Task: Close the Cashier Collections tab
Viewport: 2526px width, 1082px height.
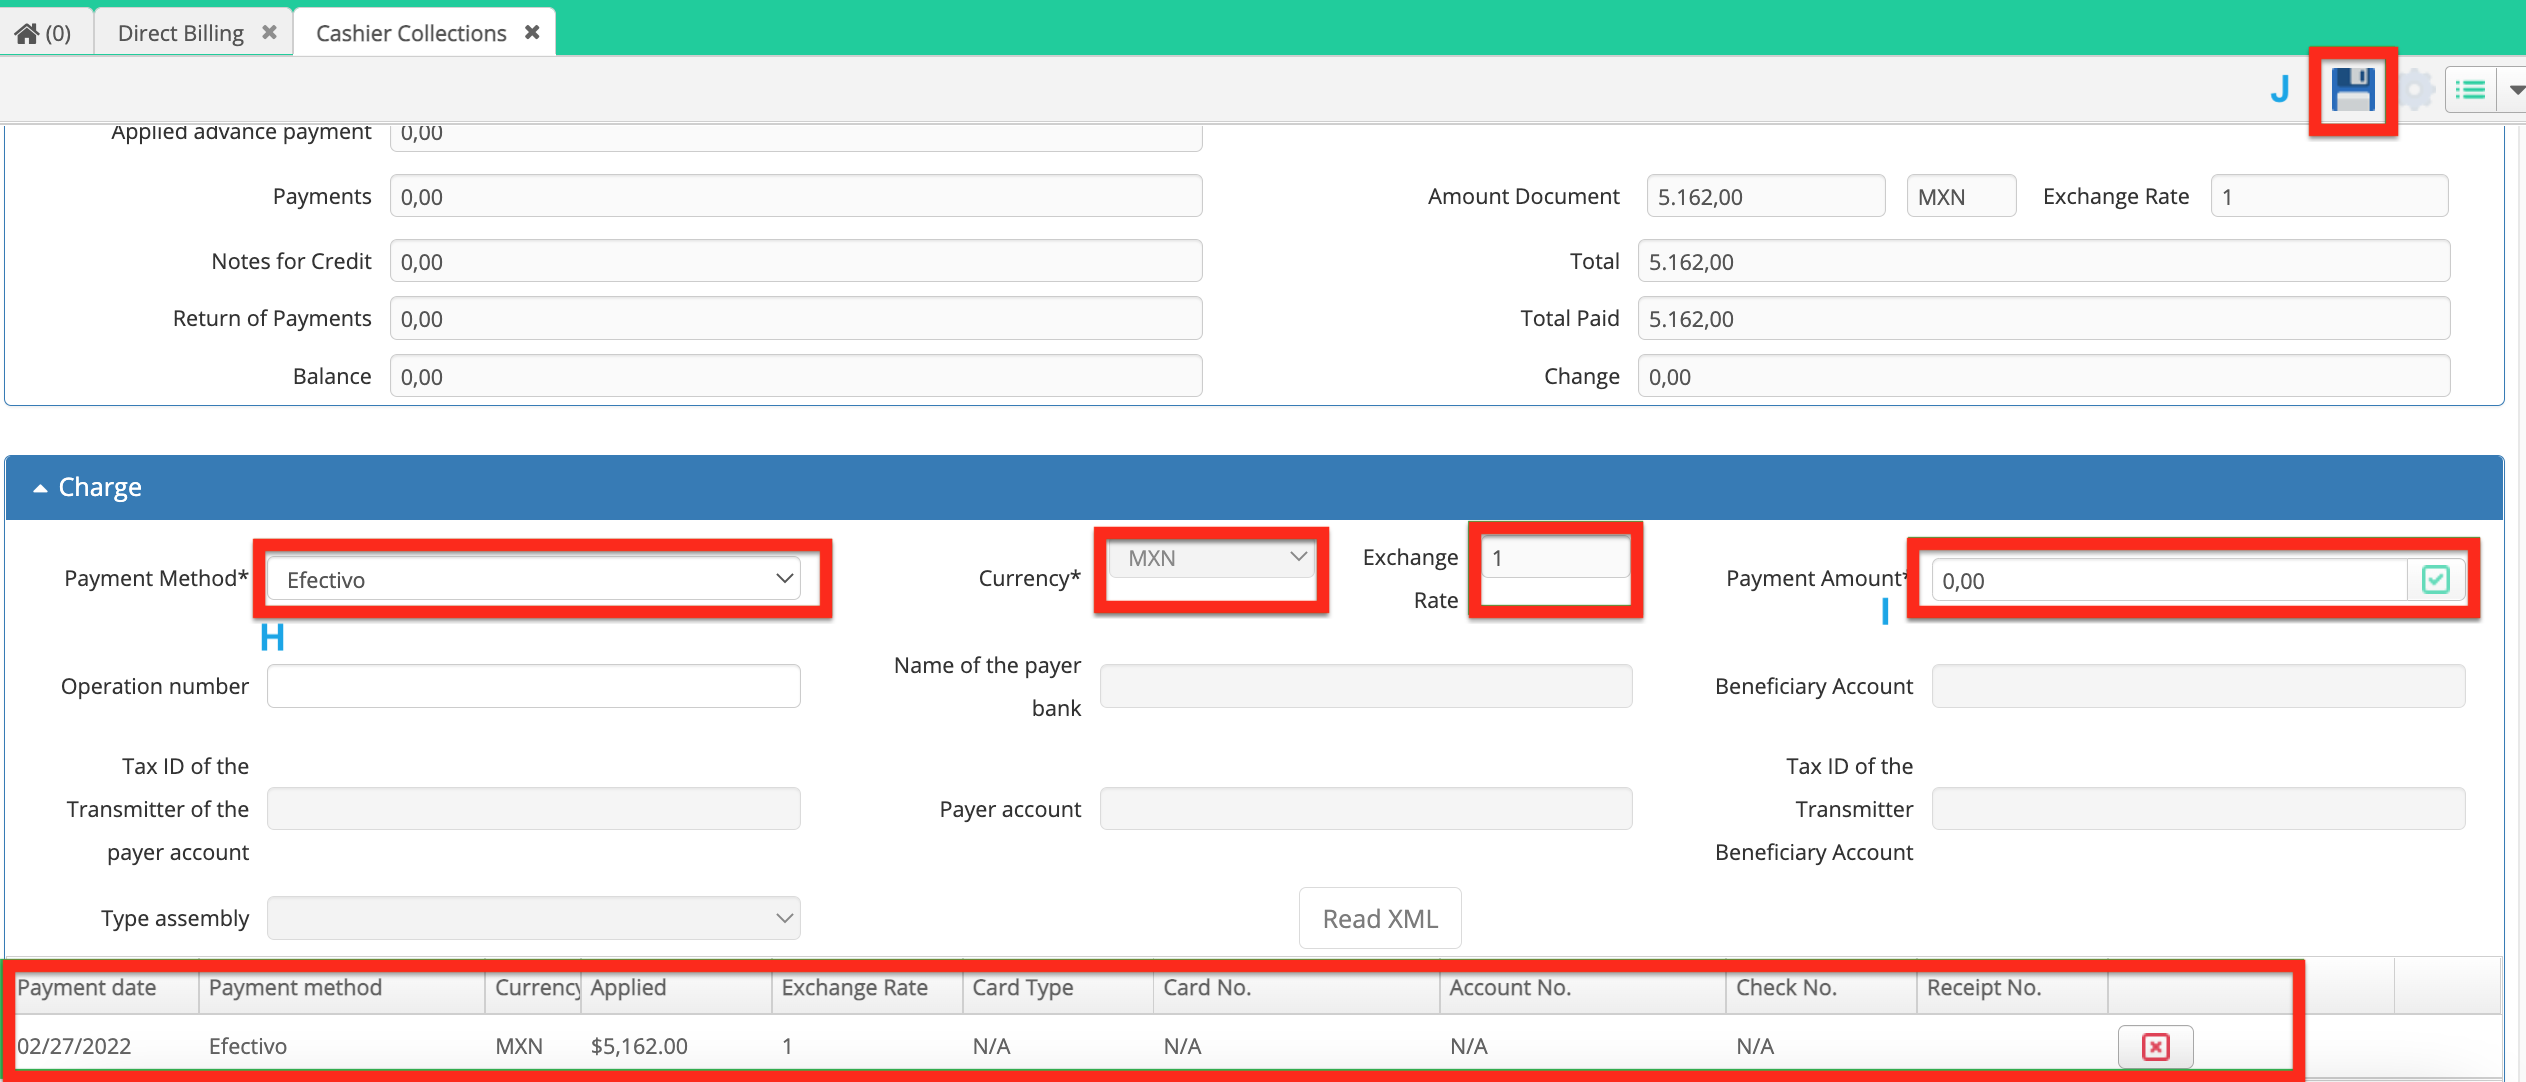Action: 532,32
